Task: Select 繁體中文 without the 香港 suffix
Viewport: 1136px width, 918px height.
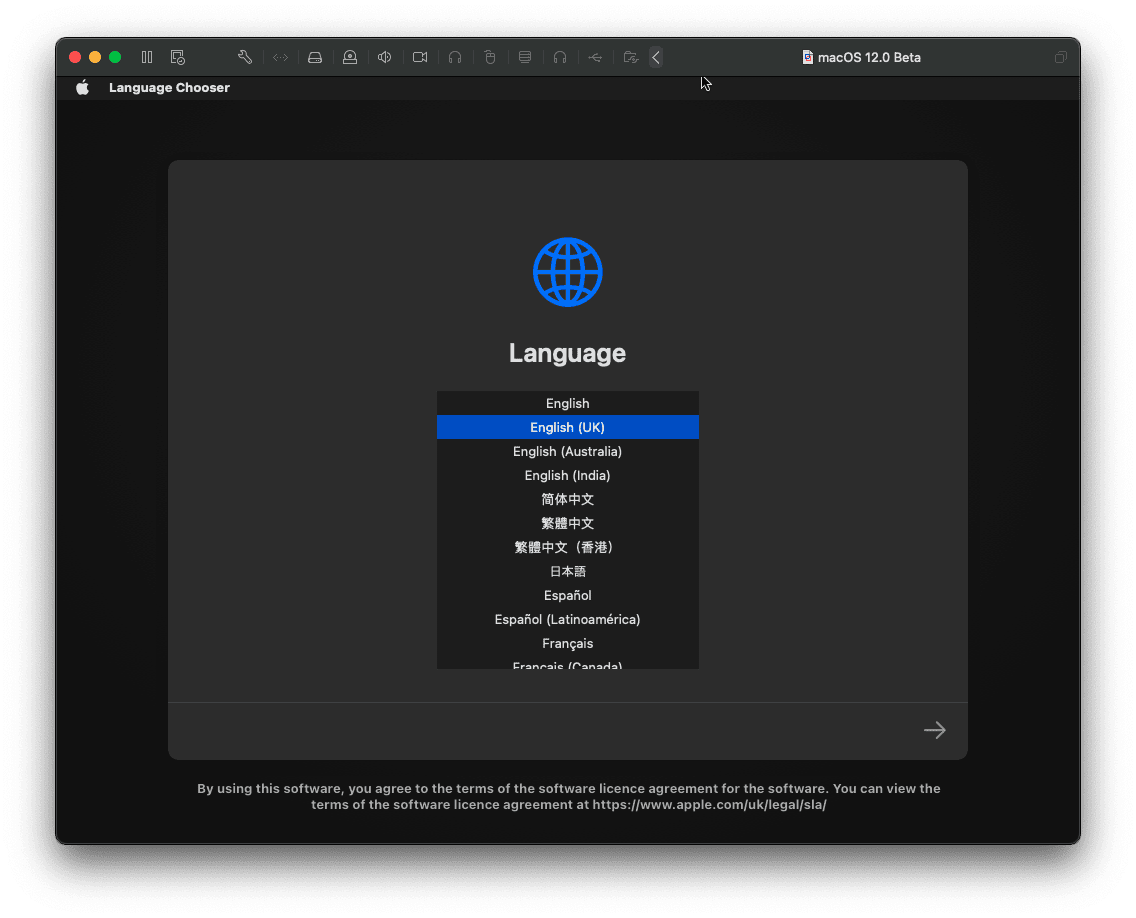Action: 568,523
